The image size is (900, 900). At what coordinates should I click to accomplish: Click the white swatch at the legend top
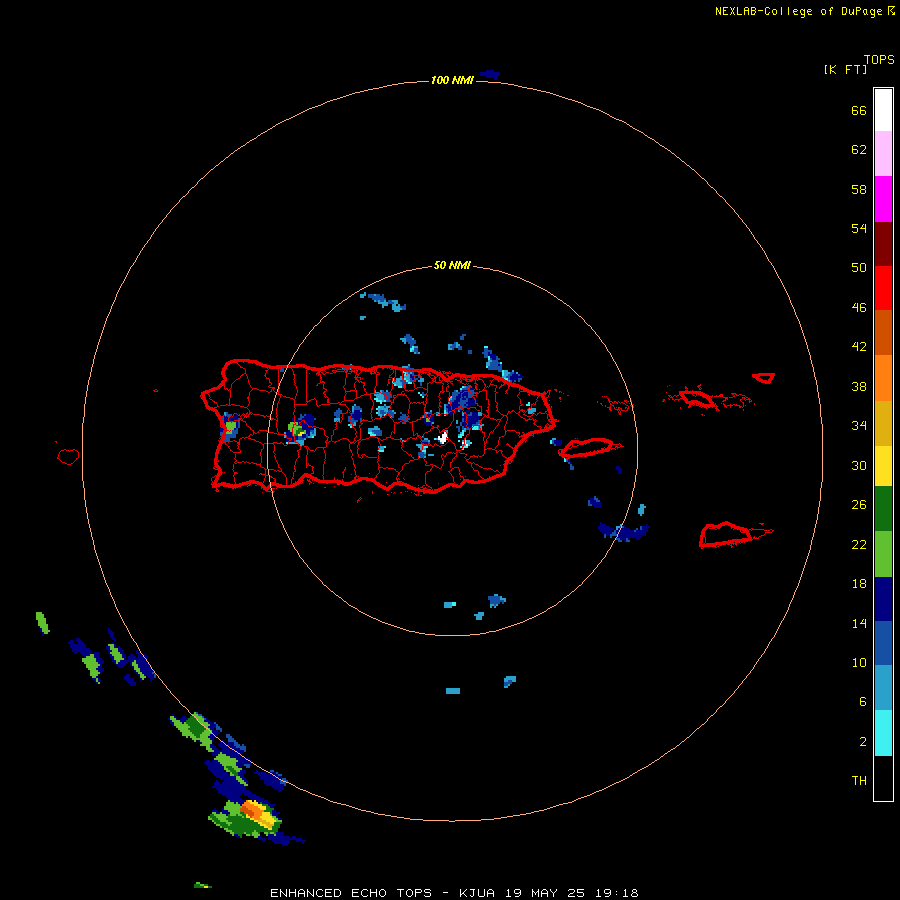[883, 110]
